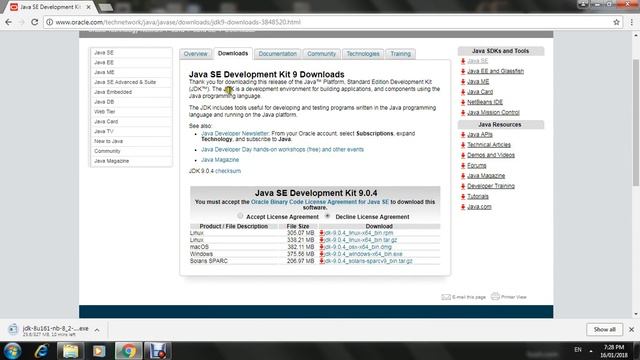Click download arrow icon for windows-x64_bin.exe

tap(322, 254)
